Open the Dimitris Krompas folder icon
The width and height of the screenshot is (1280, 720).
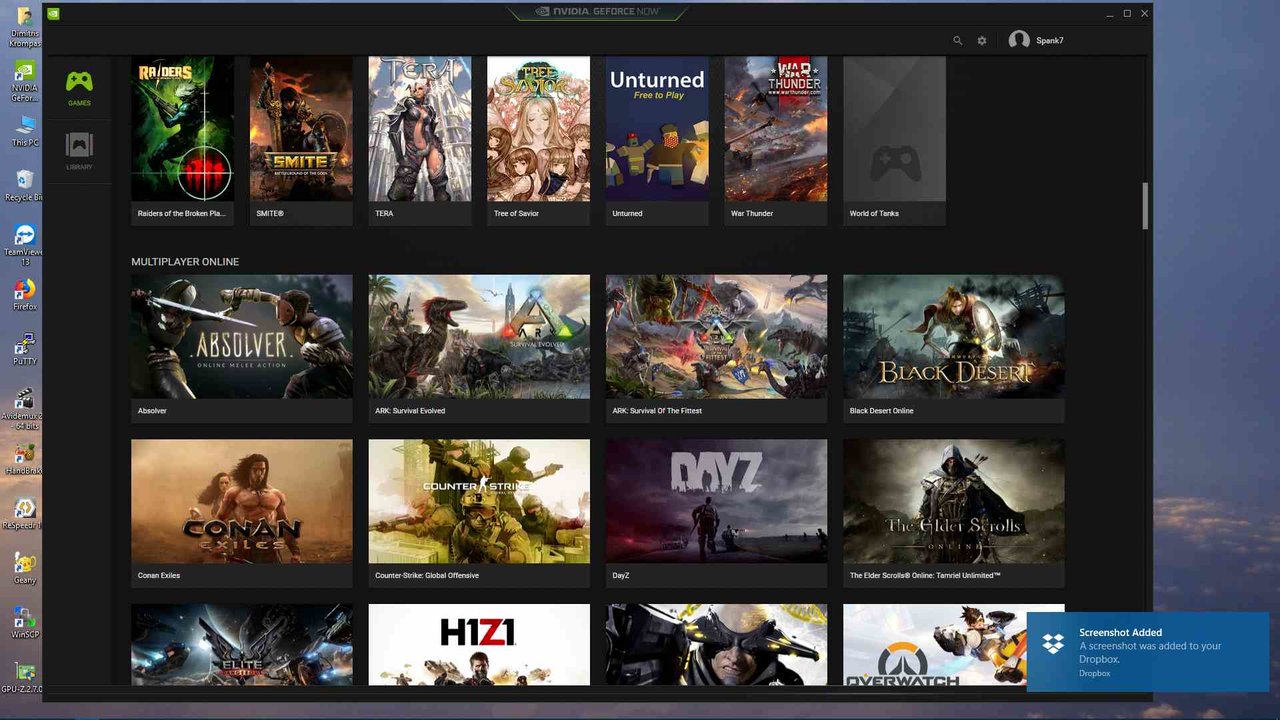24,17
